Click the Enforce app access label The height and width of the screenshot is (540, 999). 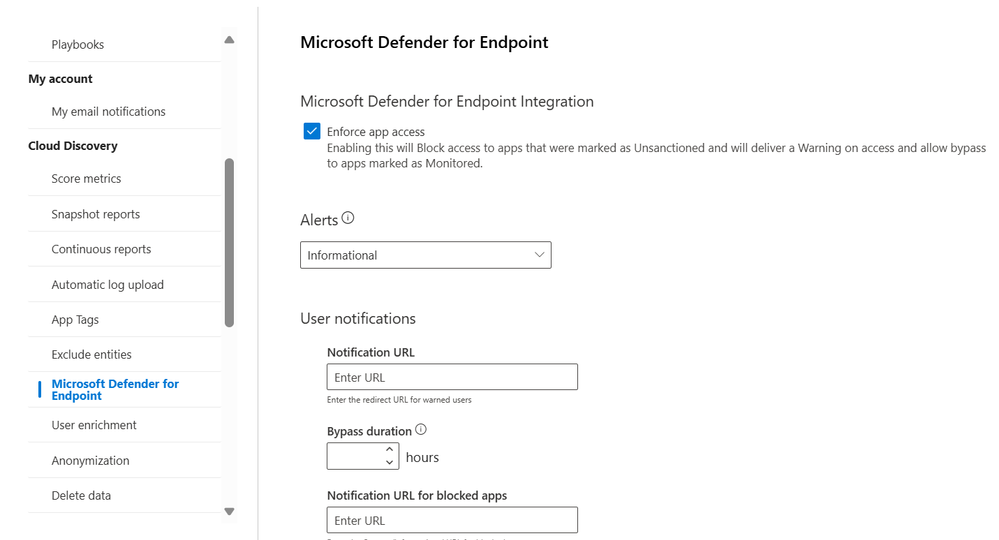[376, 132]
